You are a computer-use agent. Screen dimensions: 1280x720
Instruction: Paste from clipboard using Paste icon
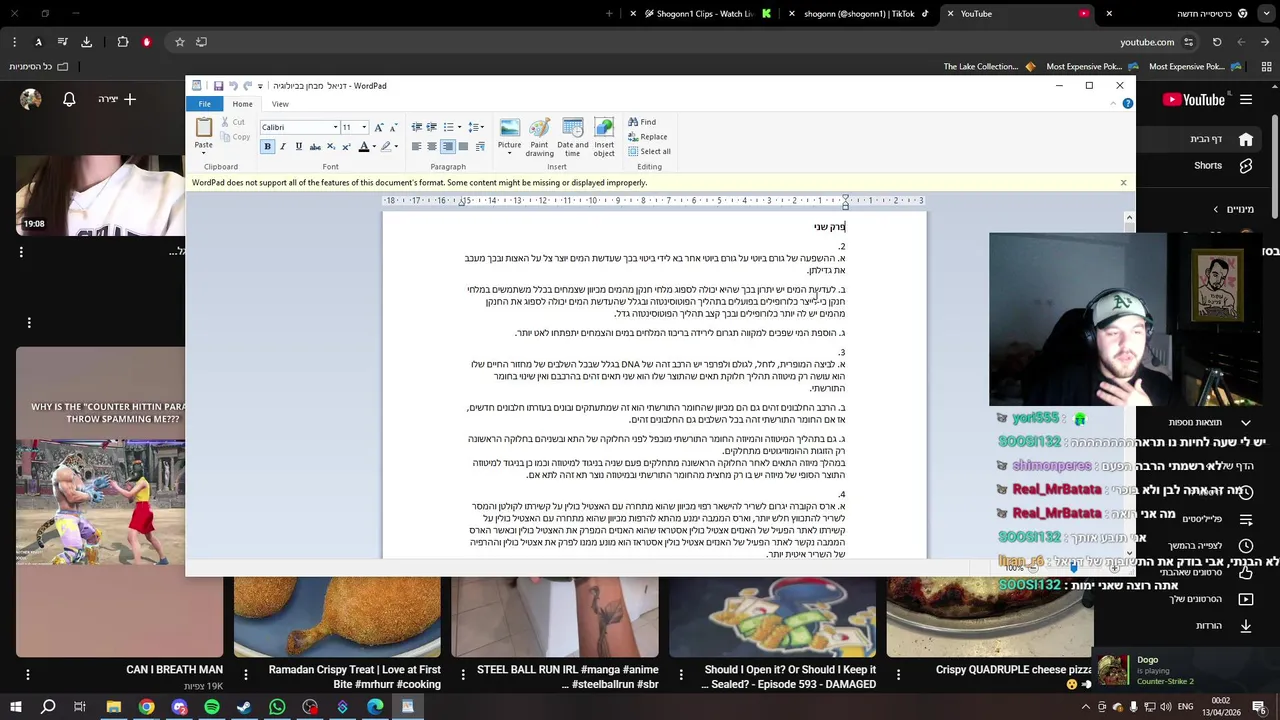[x=204, y=128]
